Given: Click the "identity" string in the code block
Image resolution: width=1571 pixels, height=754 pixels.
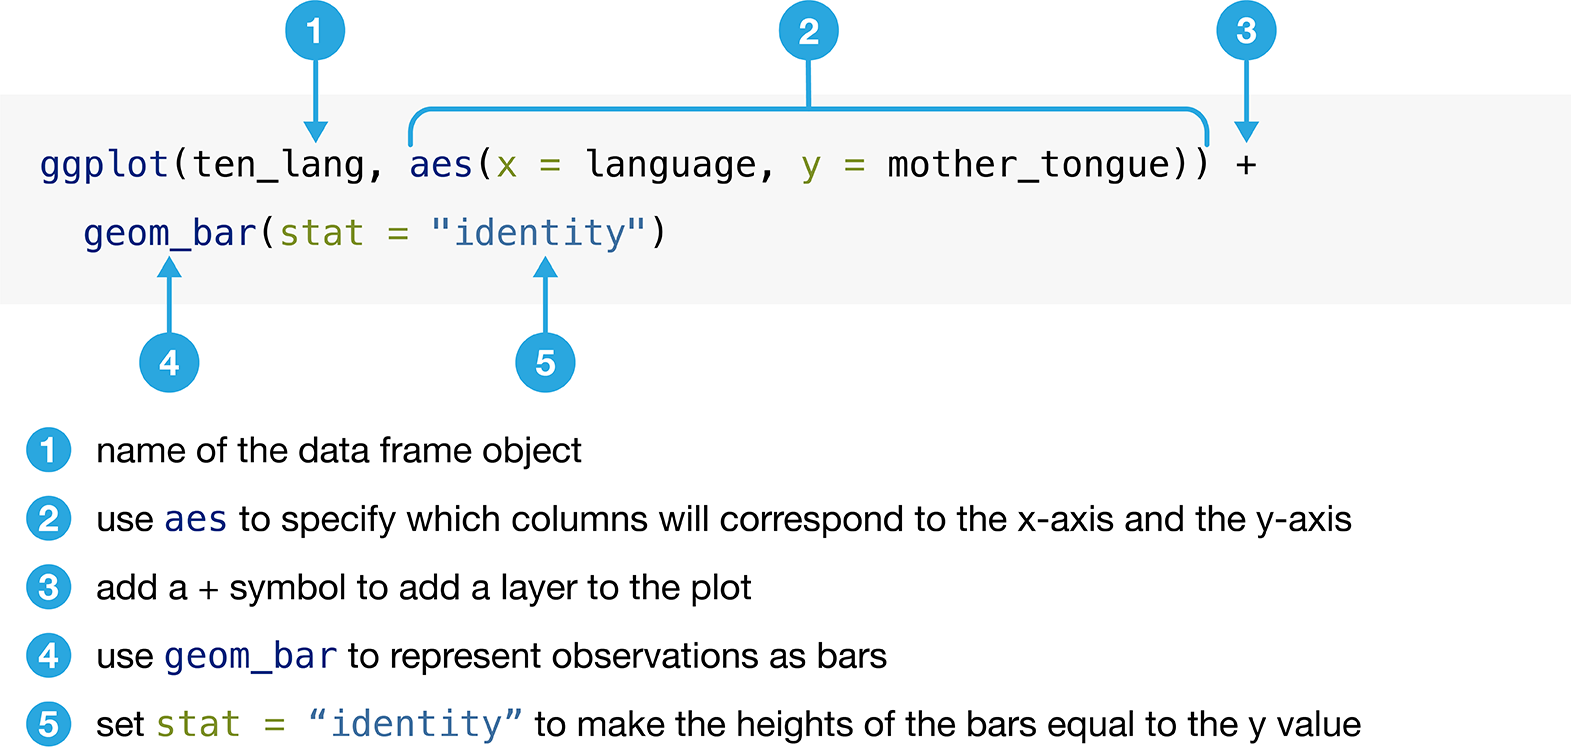Looking at the screenshot, I should (x=539, y=233).
